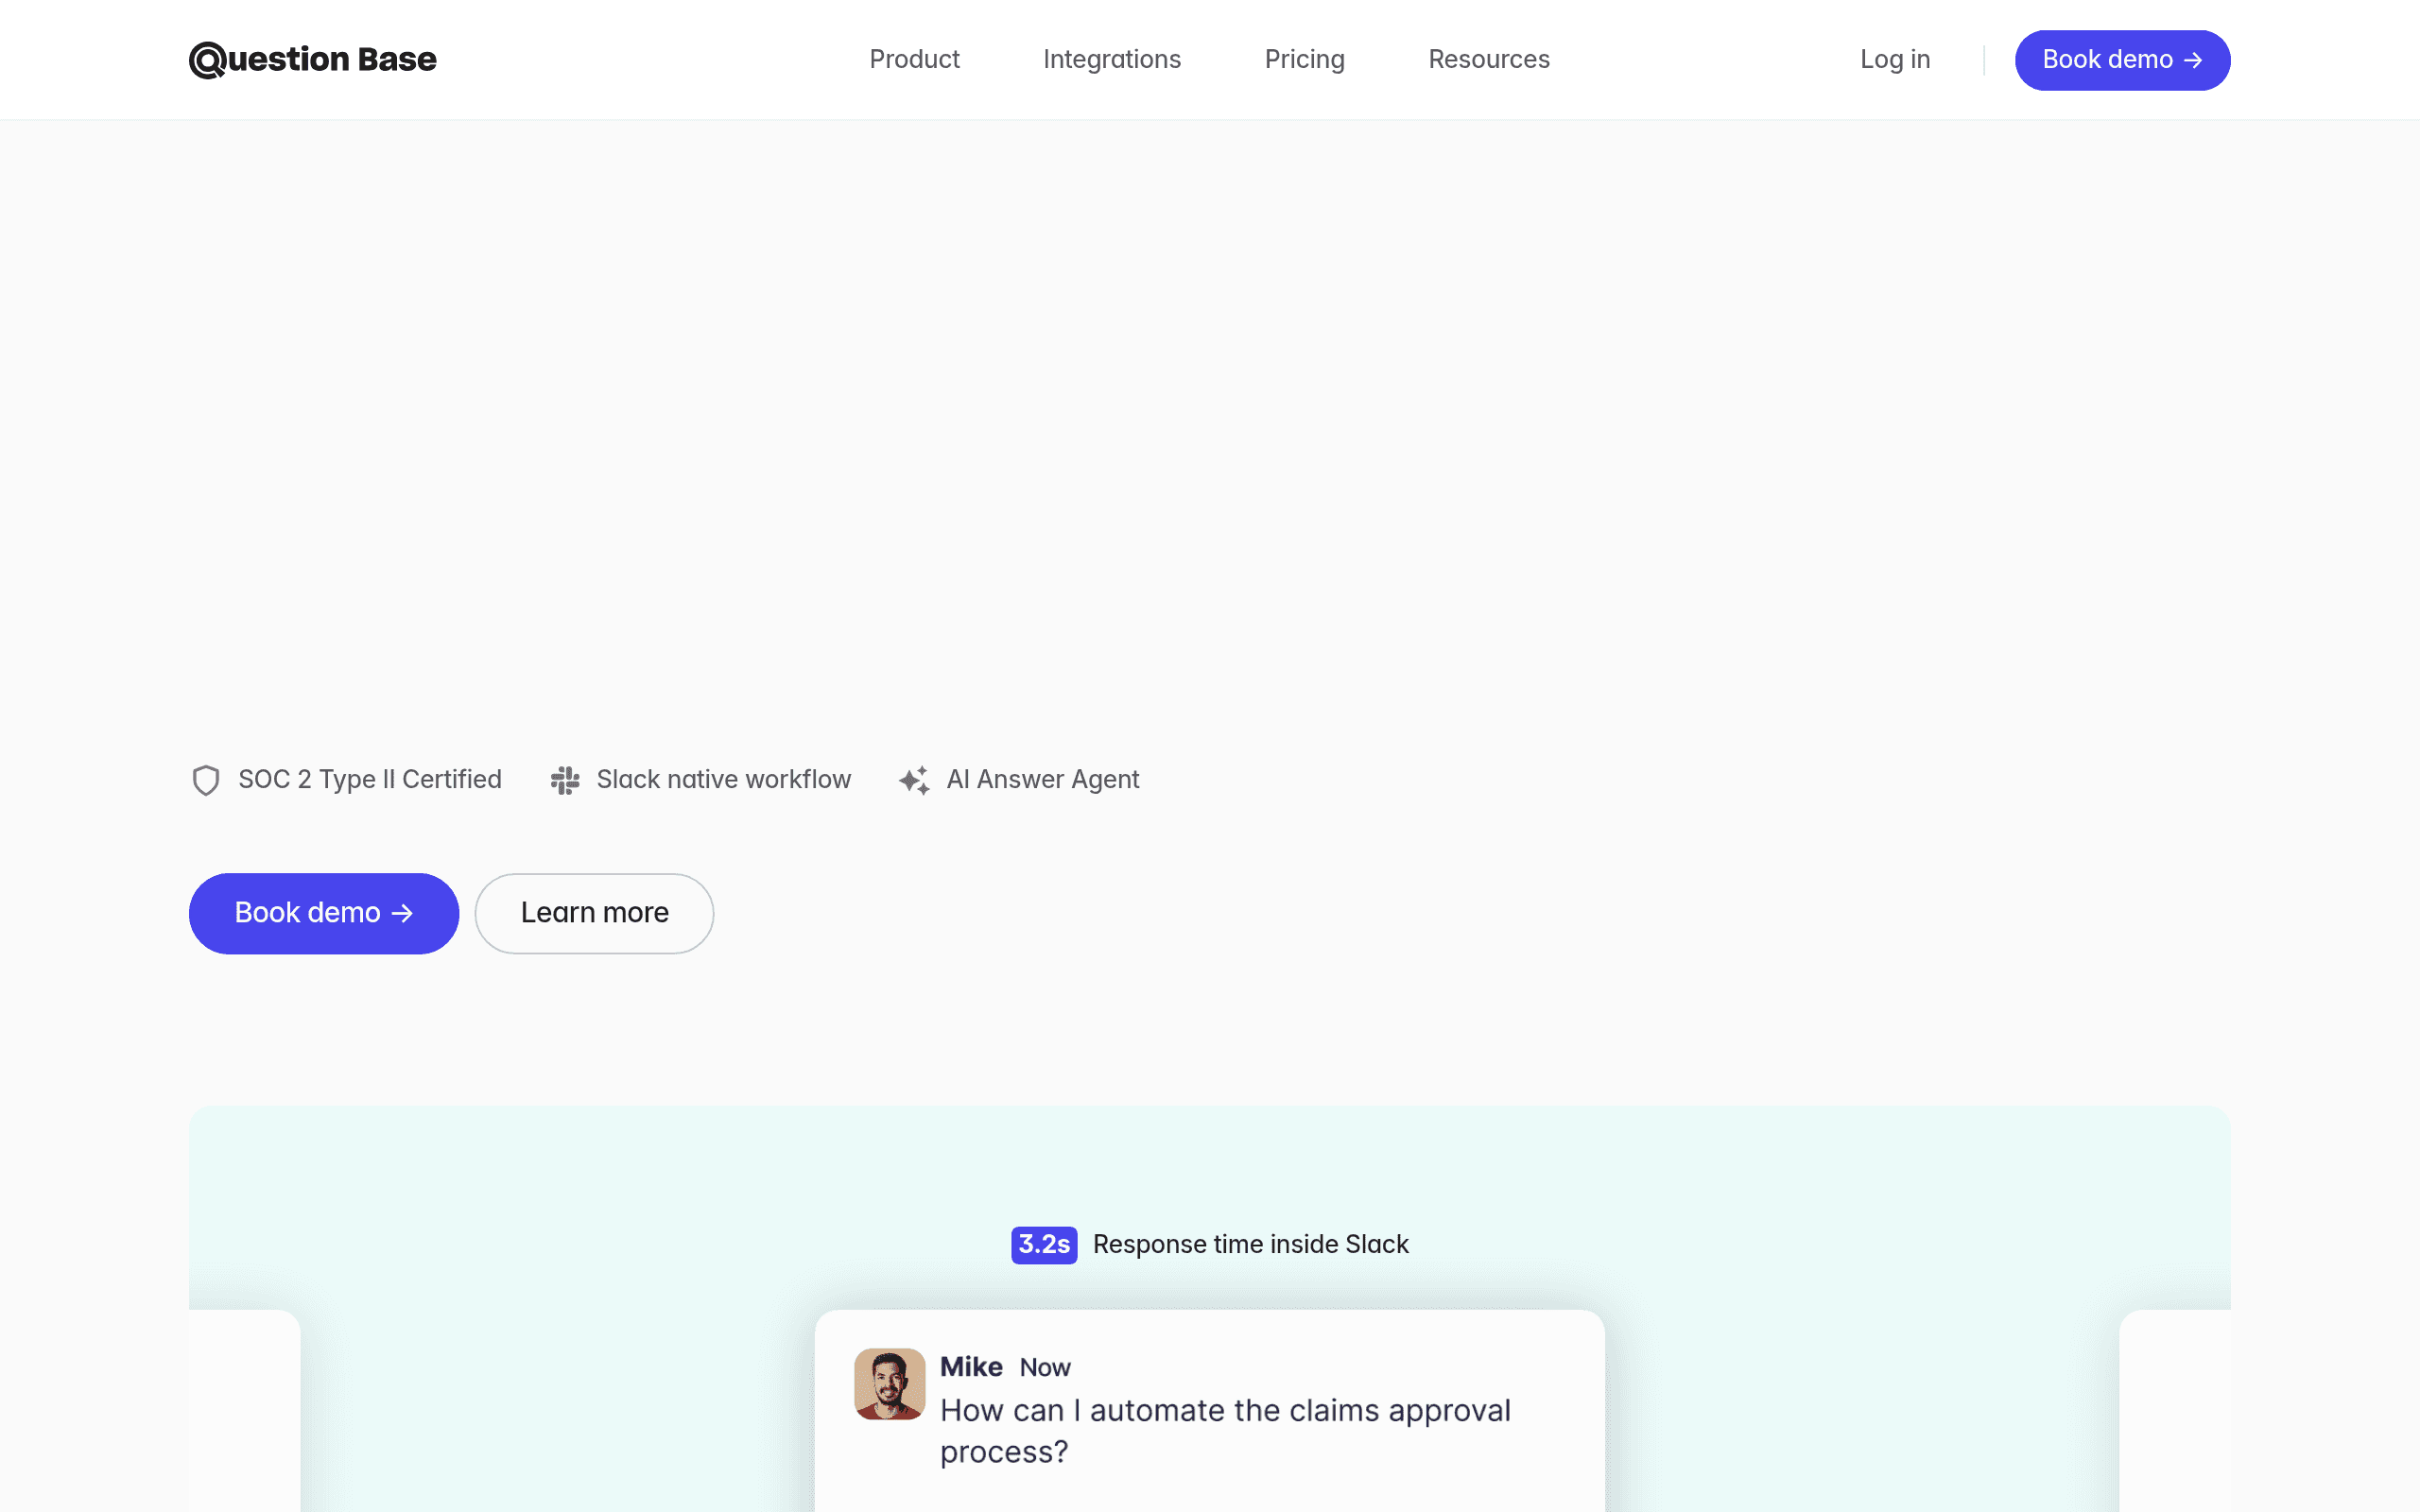
Task: Click the SOC 2 shield icon
Action: tap(206, 780)
